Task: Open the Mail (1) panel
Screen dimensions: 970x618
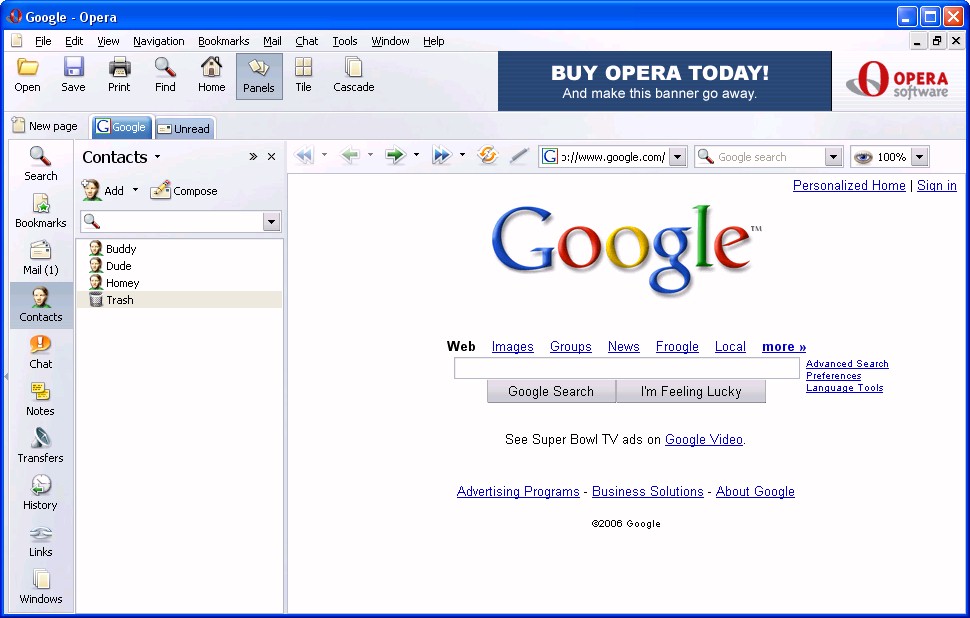Action: click(x=40, y=258)
